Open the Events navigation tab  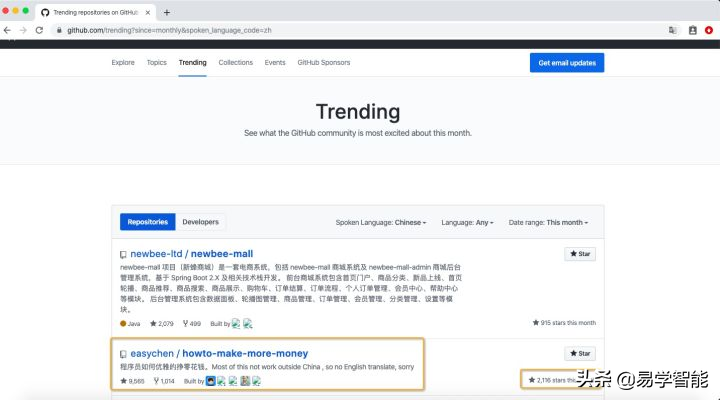click(275, 62)
